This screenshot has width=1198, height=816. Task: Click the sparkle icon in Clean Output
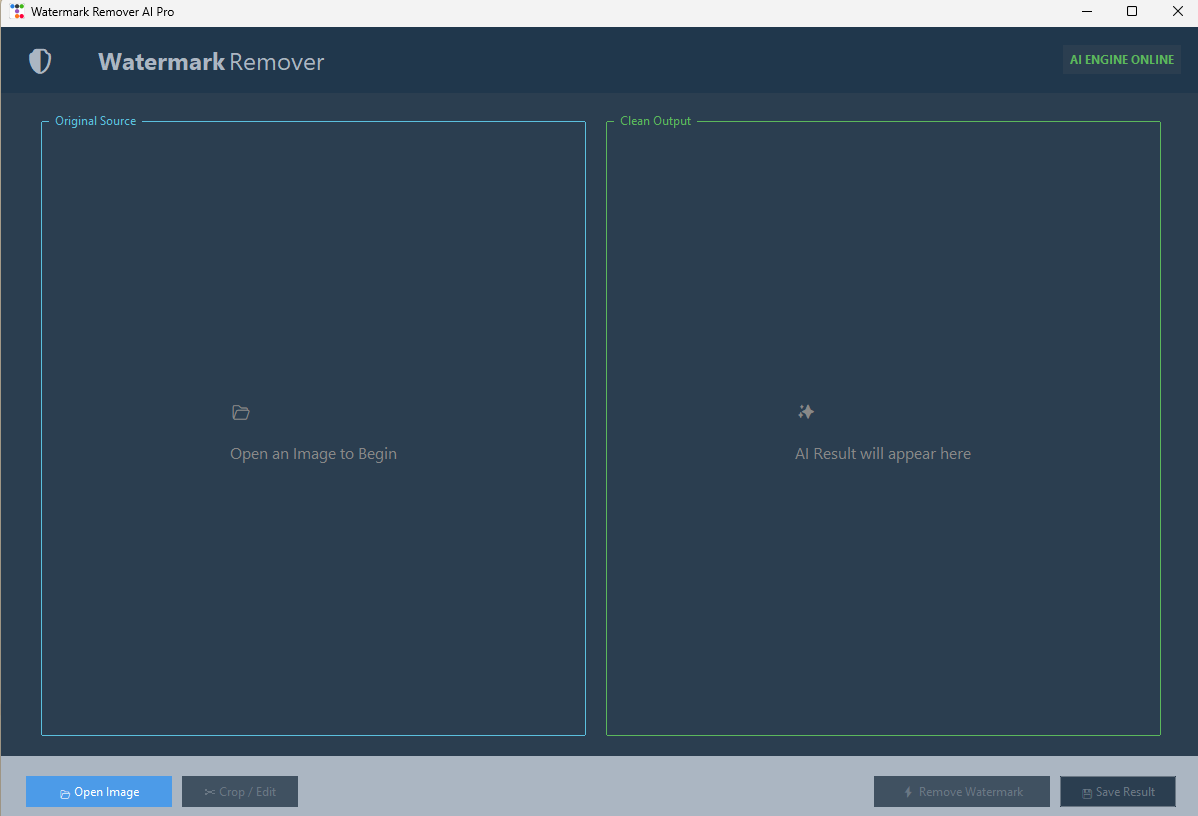point(806,412)
